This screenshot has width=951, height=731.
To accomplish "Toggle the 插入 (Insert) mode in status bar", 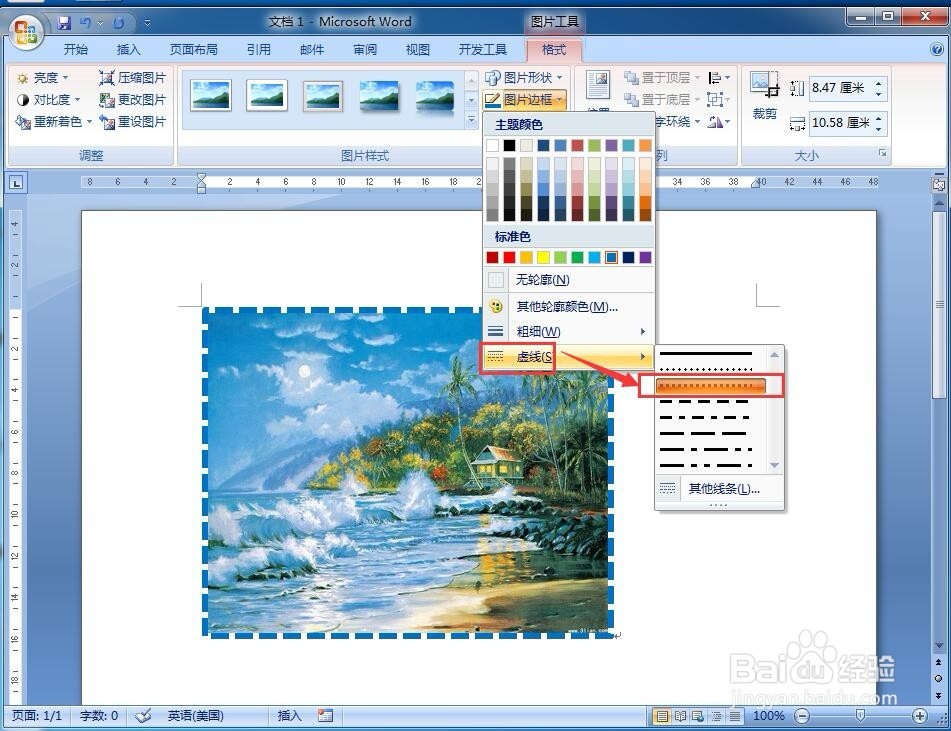I will click(x=289, y=716).
